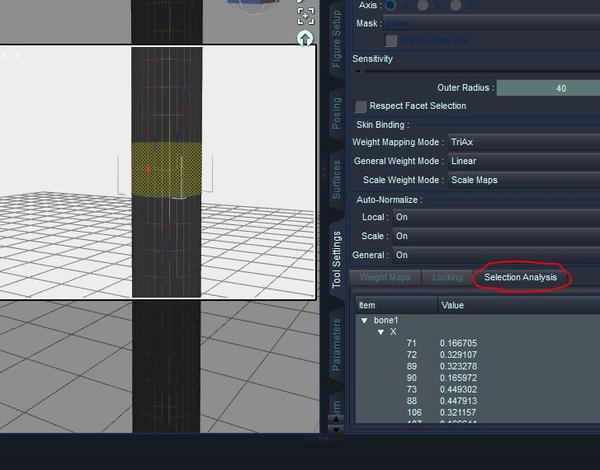Open the Posing side tab

click(336, 113)
